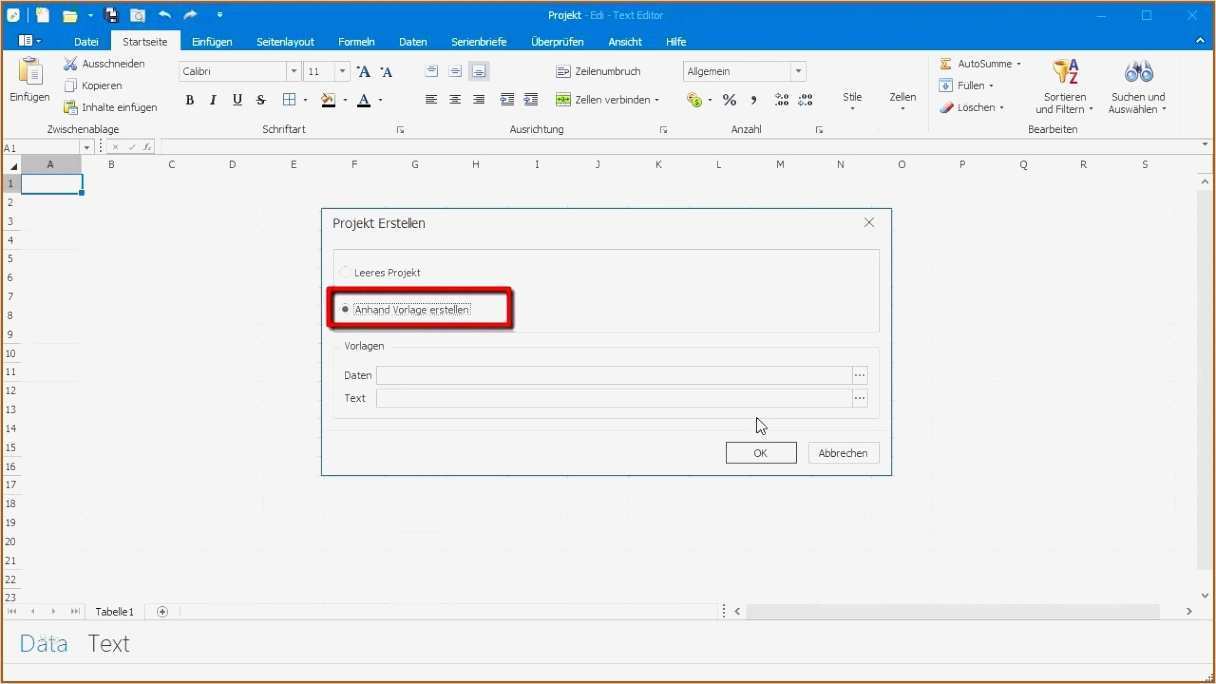Screen dimensions: 1216x684
Task: Center text horizontally
Action: (x=455, y=100)
